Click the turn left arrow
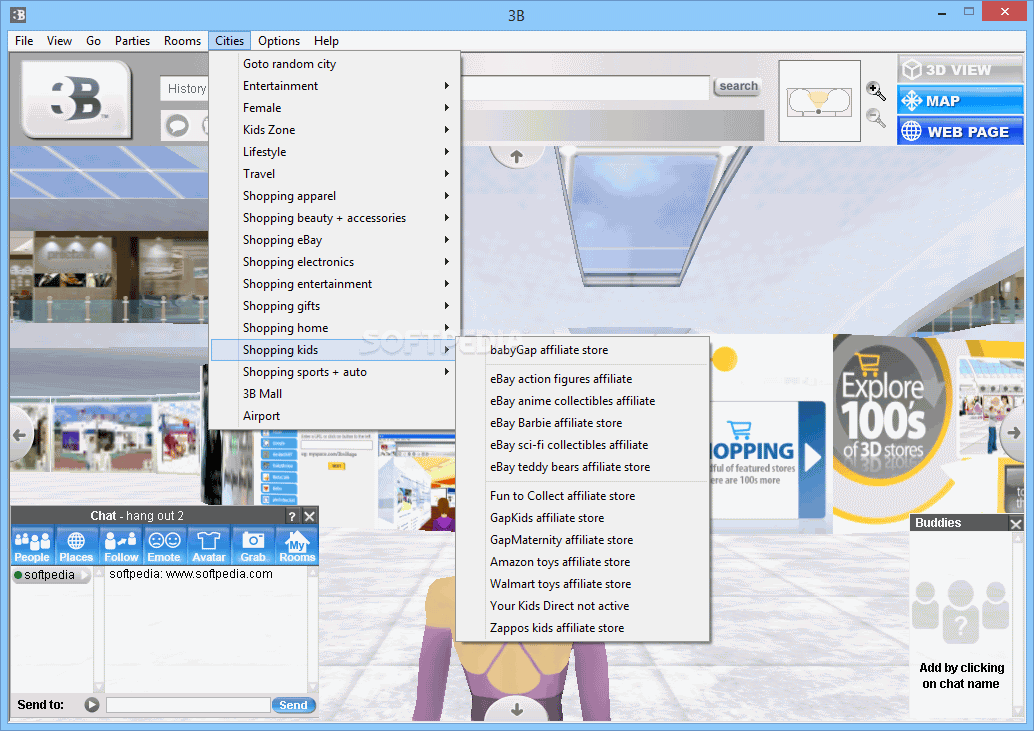 (20, 434)
